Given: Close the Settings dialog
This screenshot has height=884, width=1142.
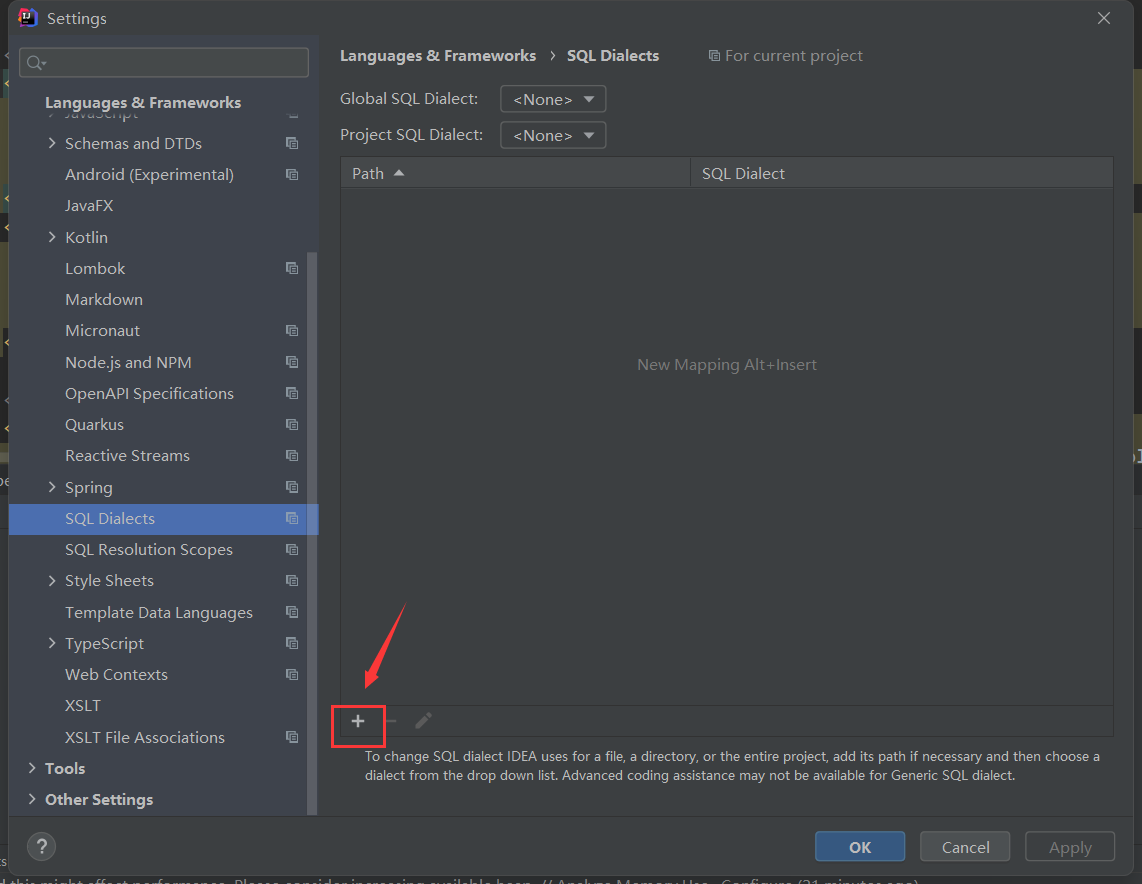Looking at the screenshot, I should (x=1104, y=18).
